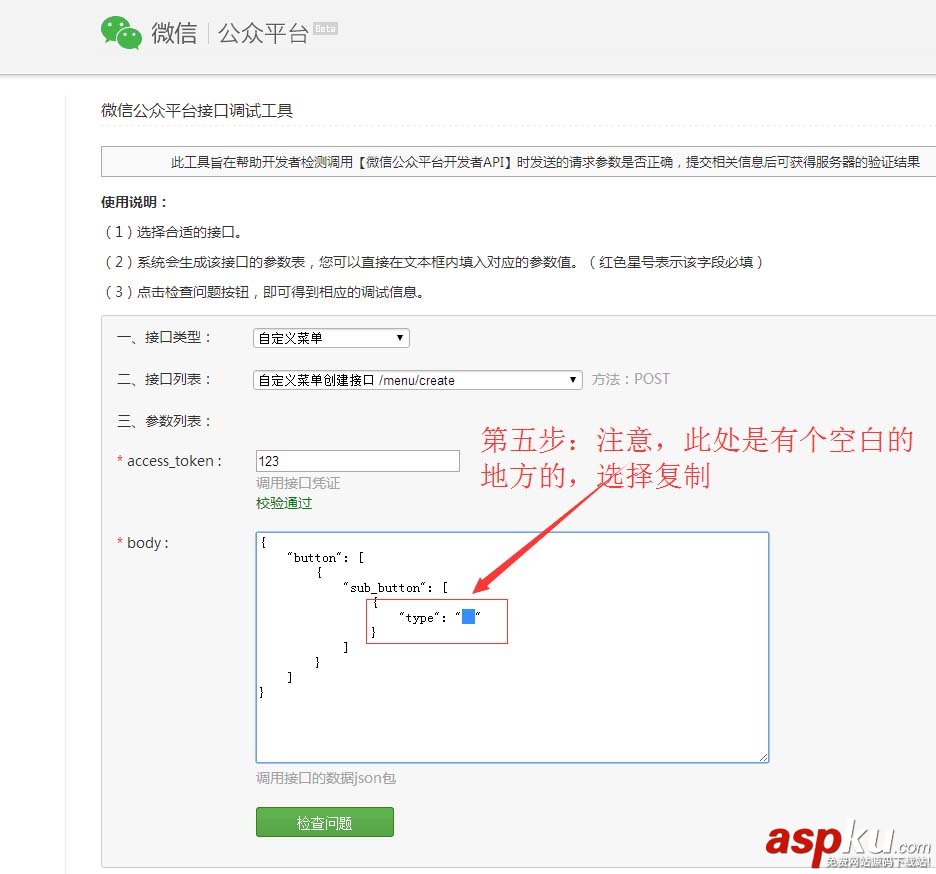Click the red box annotating the type field

[x=437, y=621]
